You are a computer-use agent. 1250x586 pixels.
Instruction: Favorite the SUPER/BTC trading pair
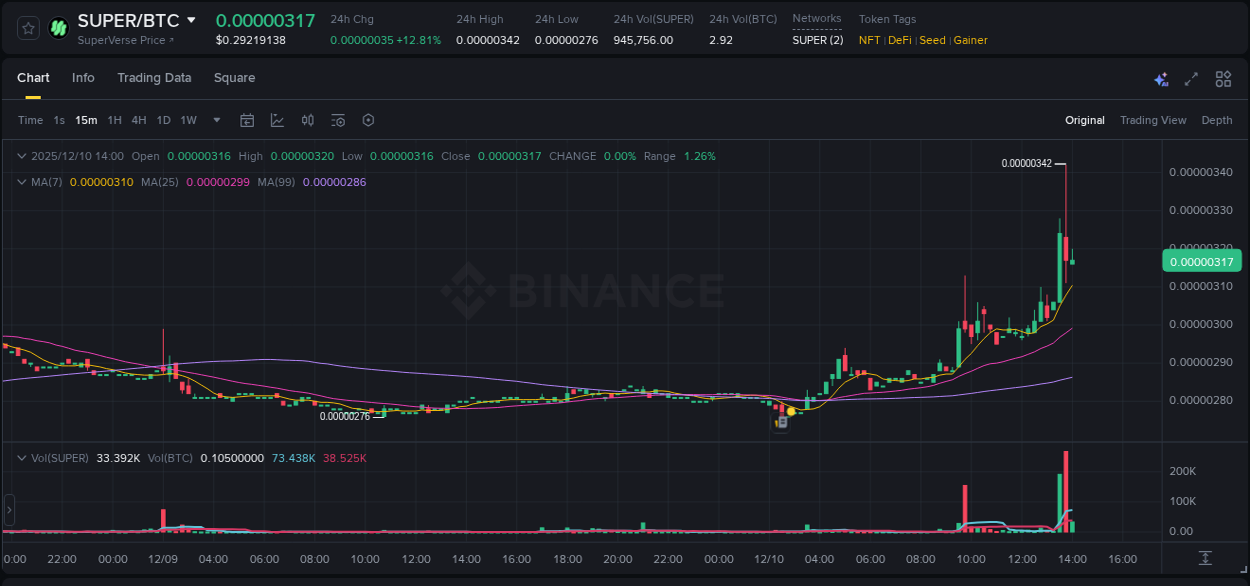tap(27, 27)
